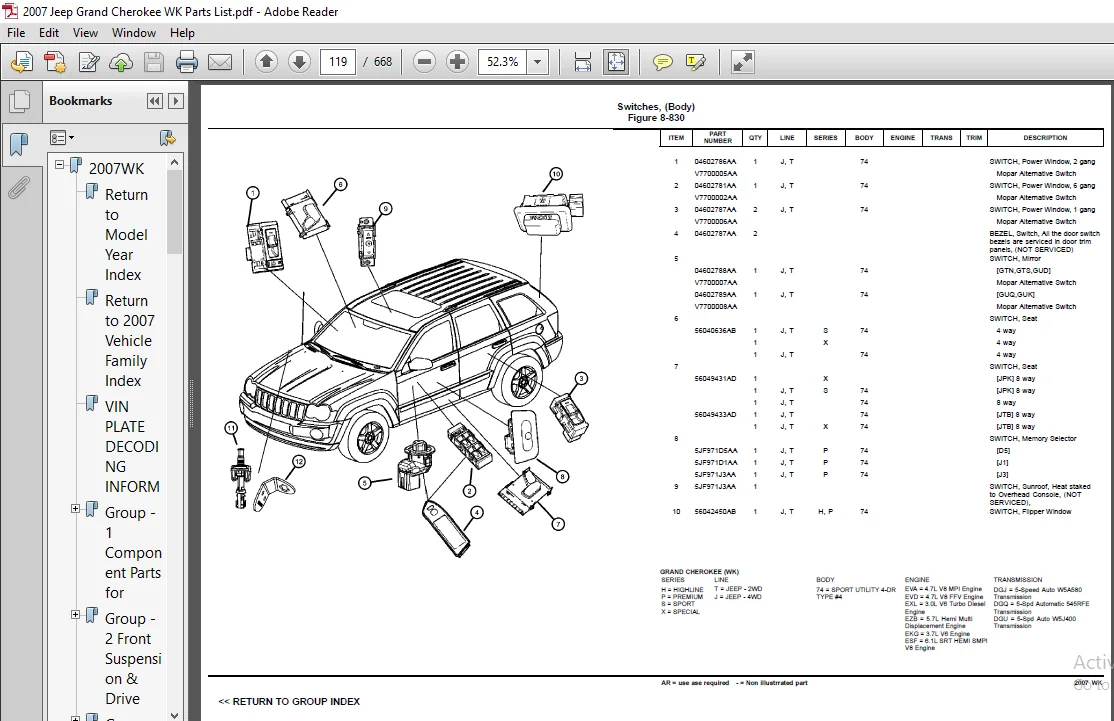The height and width of the screenshot is (721, 1114).
Task: Go to next page arrow
Action: [299, 62]
